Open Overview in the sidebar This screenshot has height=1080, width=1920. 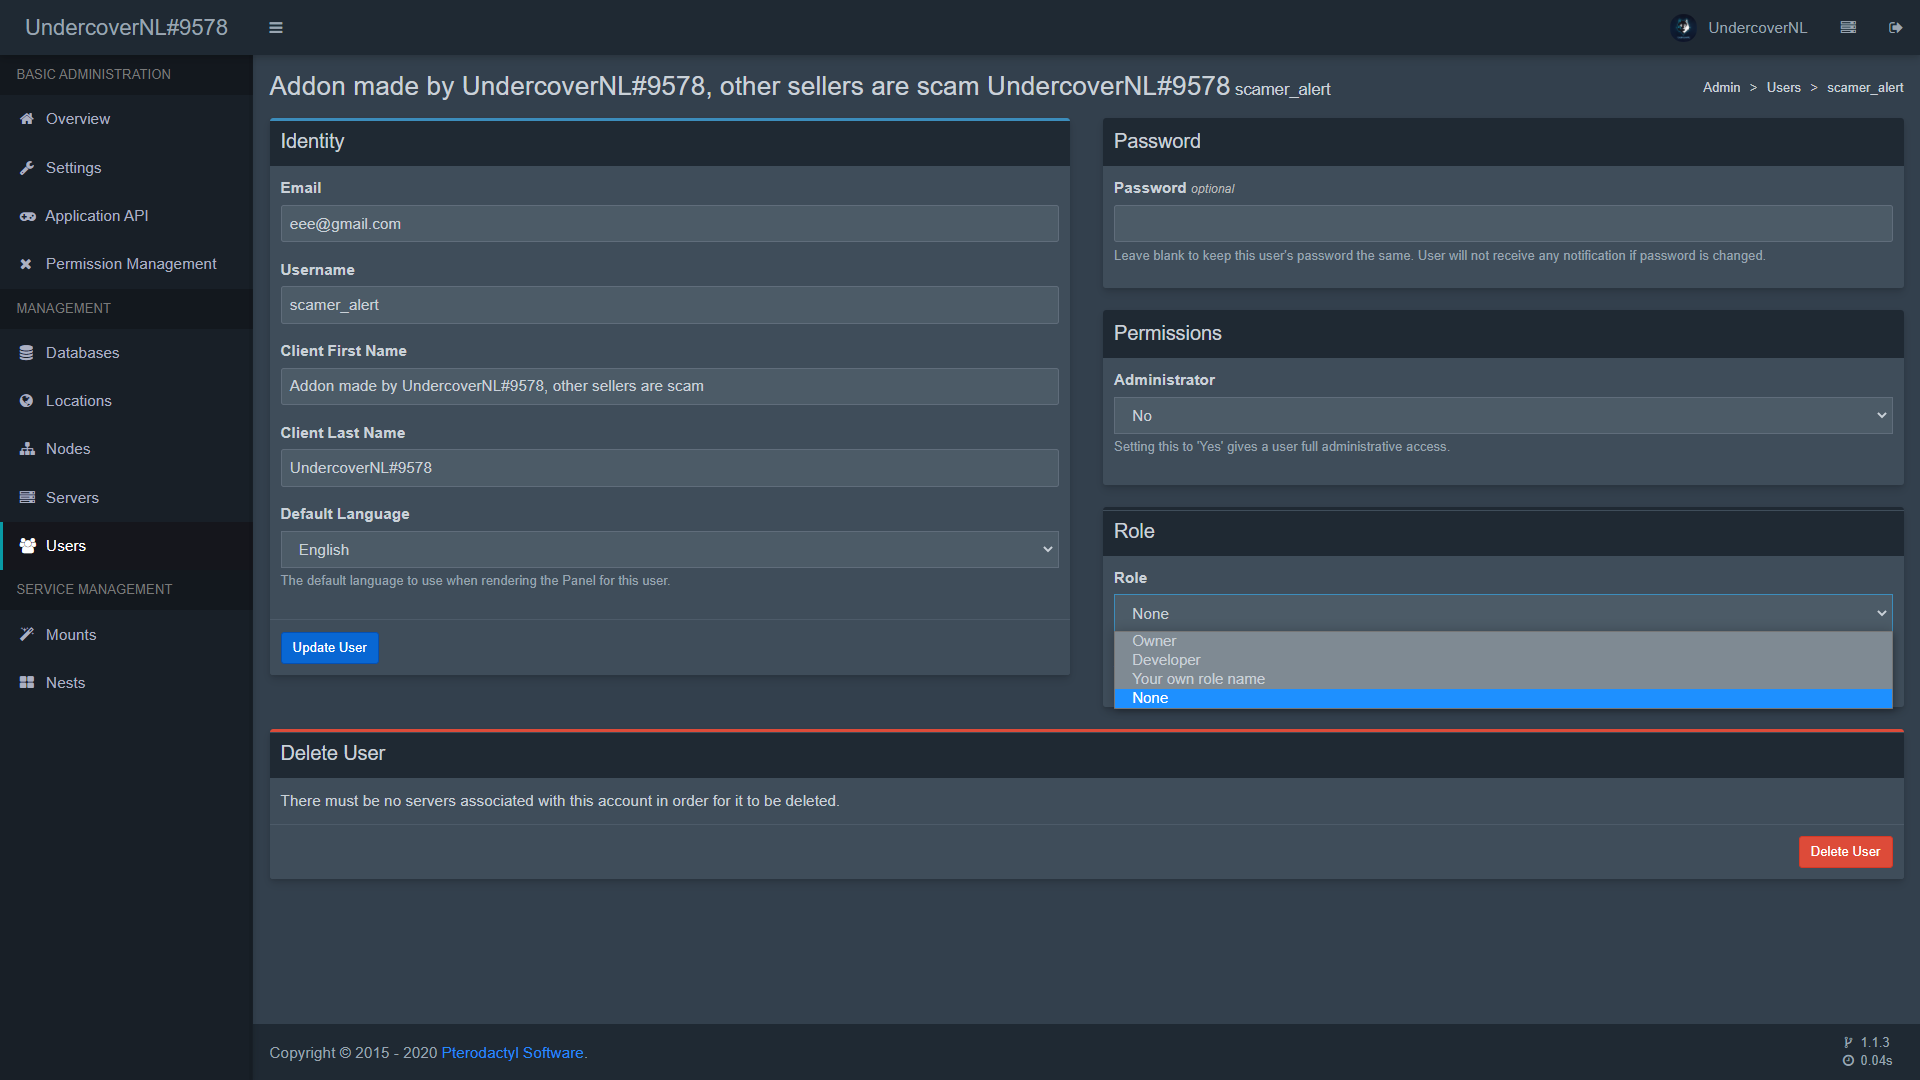(x=126, y=119)
